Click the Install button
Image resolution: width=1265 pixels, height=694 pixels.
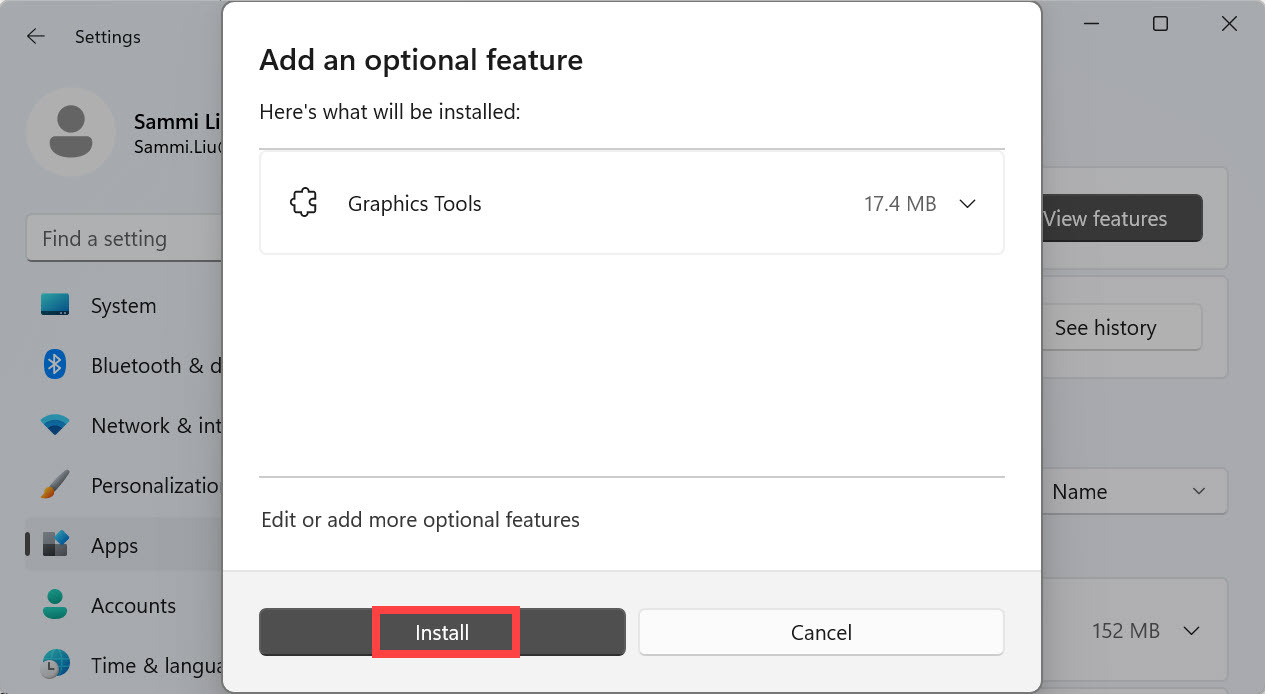point(442,633)
